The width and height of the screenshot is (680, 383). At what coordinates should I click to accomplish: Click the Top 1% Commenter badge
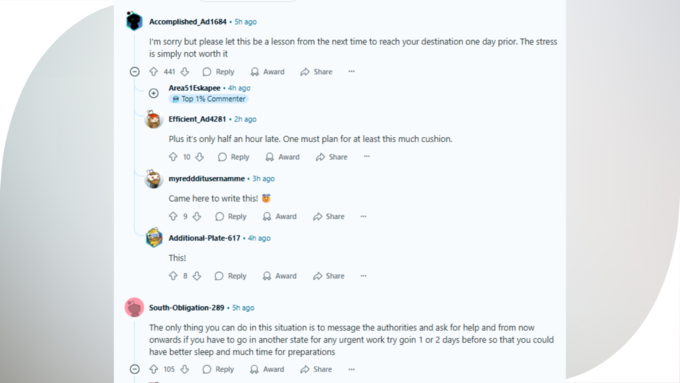click(209, 99)
